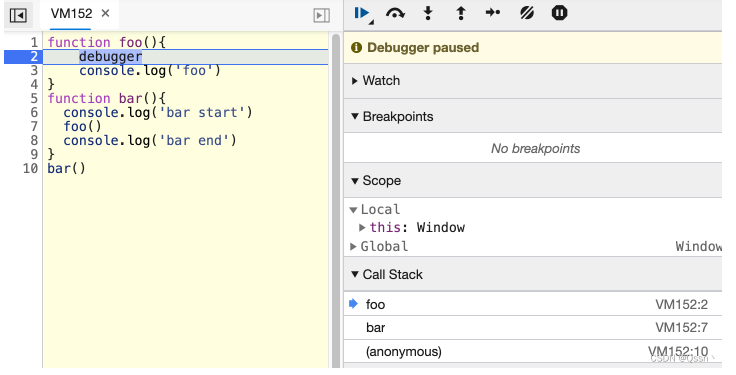This screenshot has height=375, width=736.
Task: Expand the Global scope
Action: click(x=353, y=246)
